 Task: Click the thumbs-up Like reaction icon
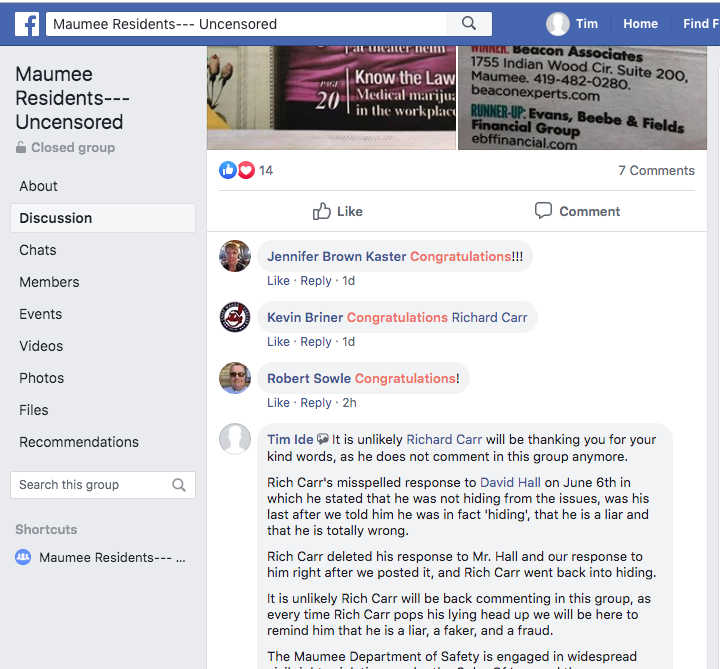click(228, 170)
